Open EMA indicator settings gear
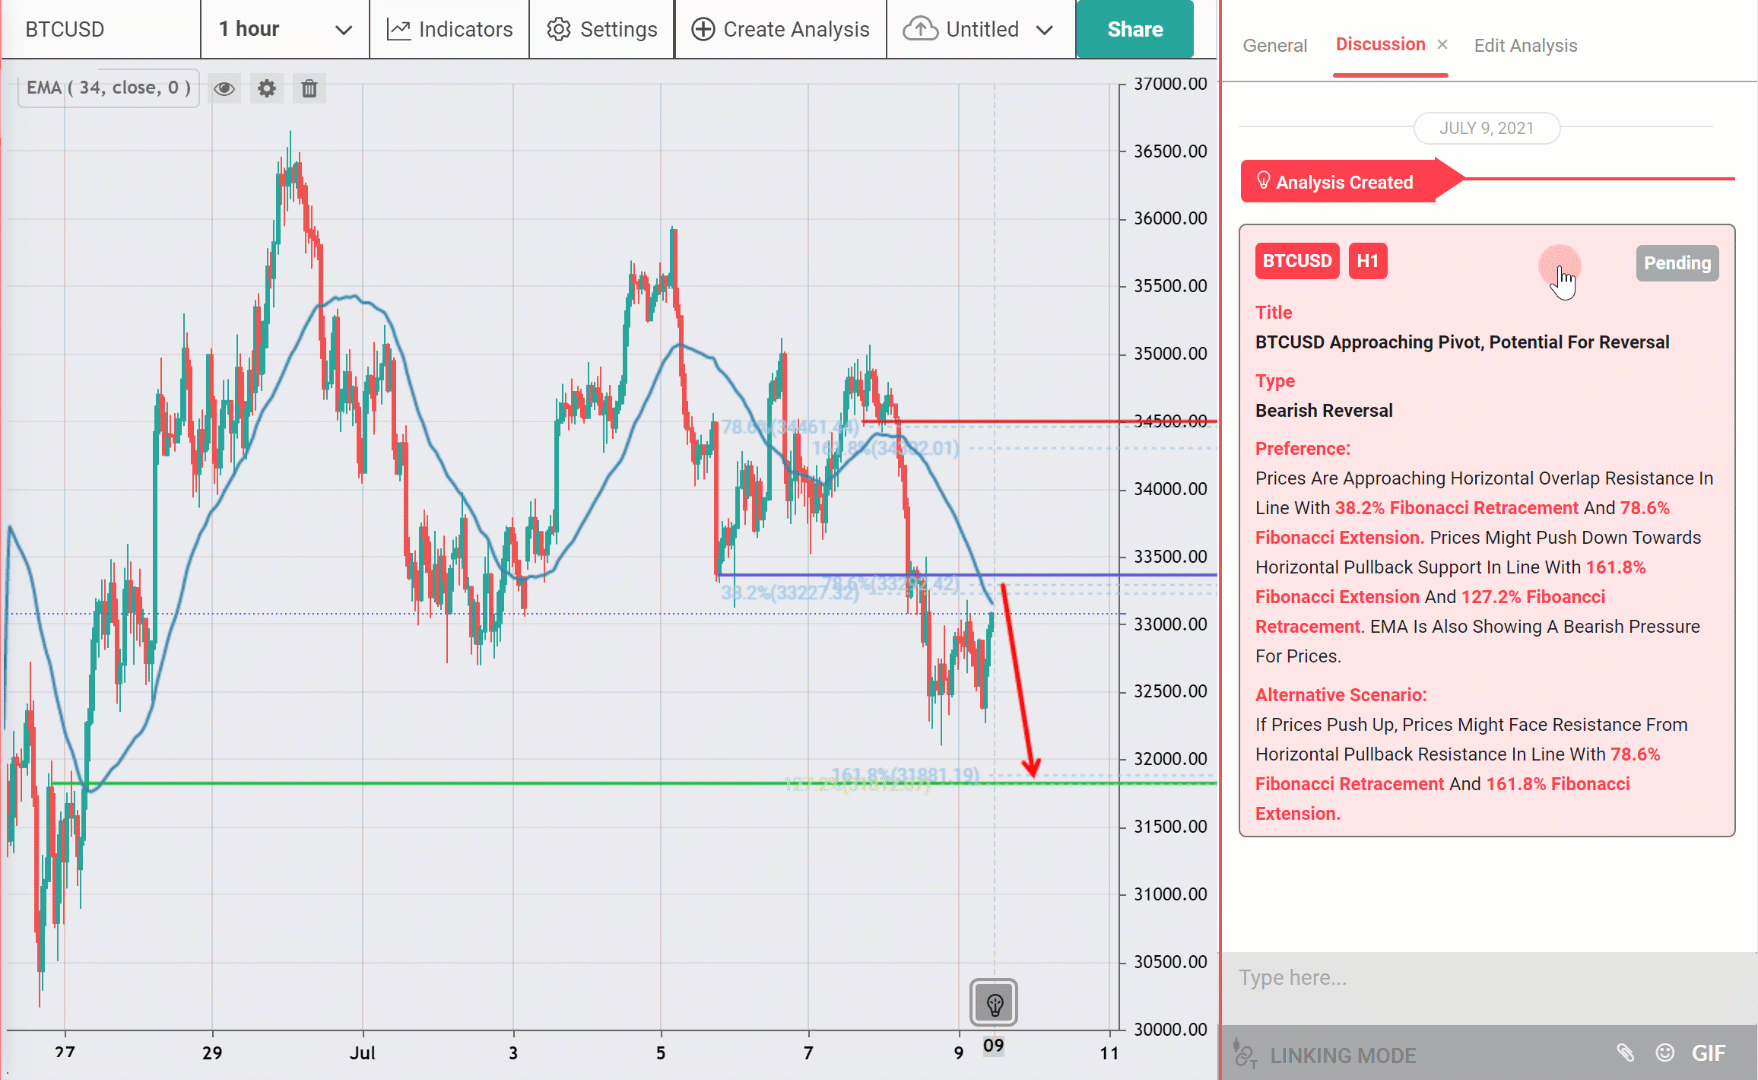This screenshot has height=1080, width=1758. (267, 89)
